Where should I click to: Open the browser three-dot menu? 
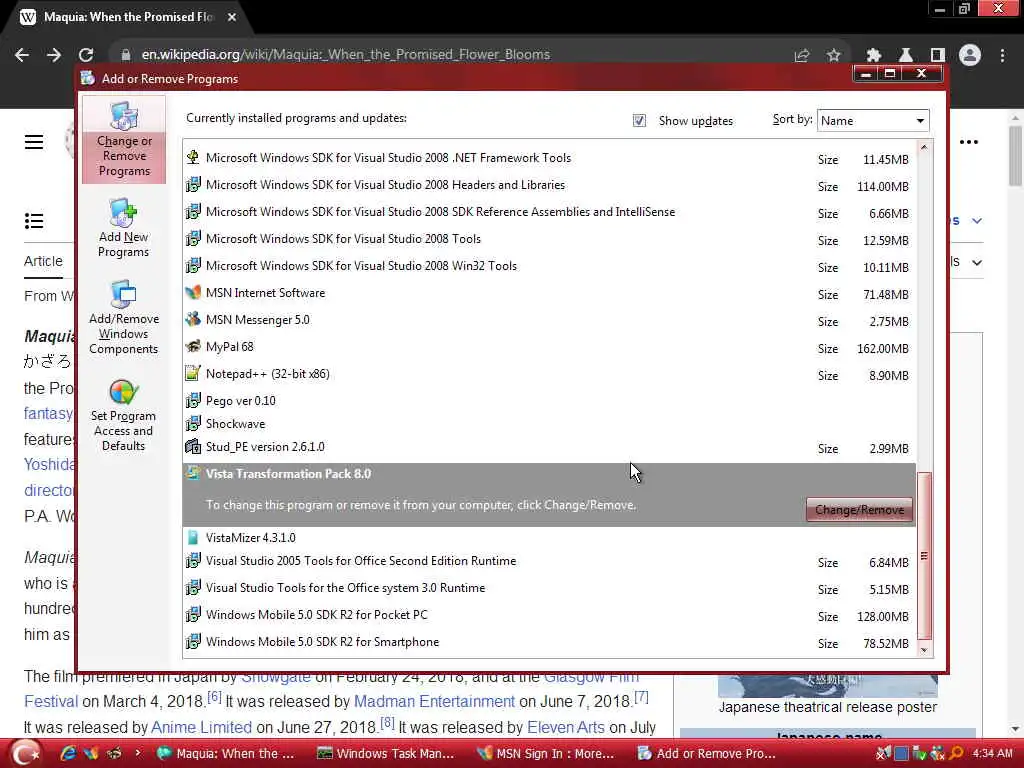point(1002,56)
